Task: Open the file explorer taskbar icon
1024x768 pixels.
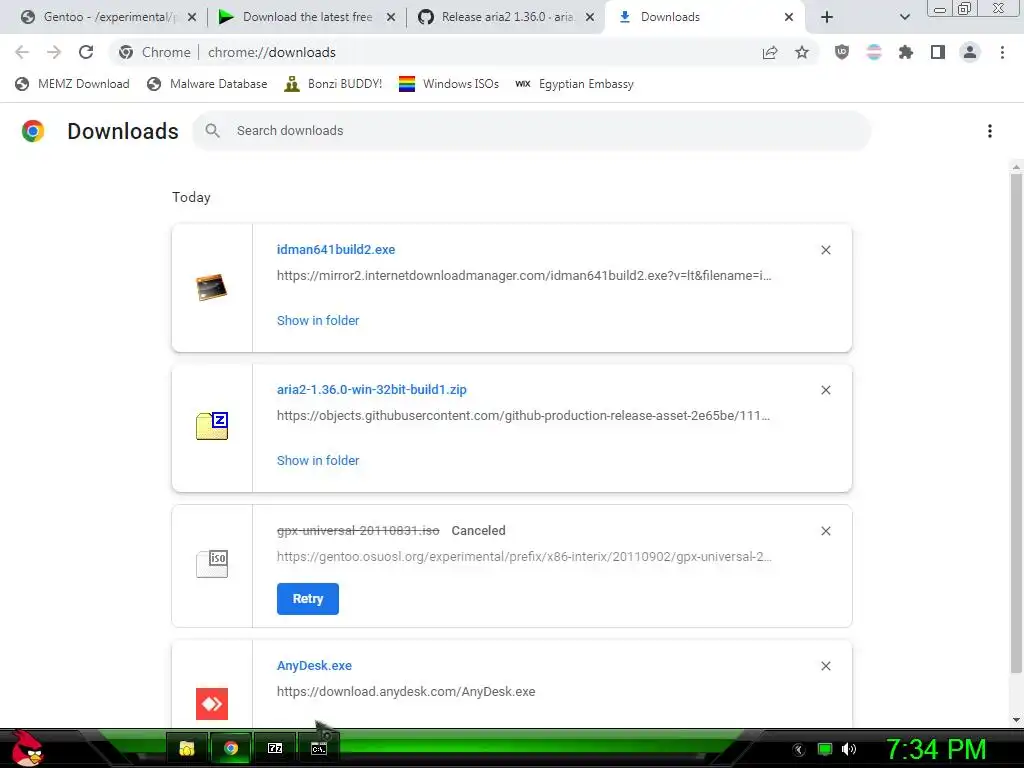Action: pyautogui.click(x=187, y=748)
